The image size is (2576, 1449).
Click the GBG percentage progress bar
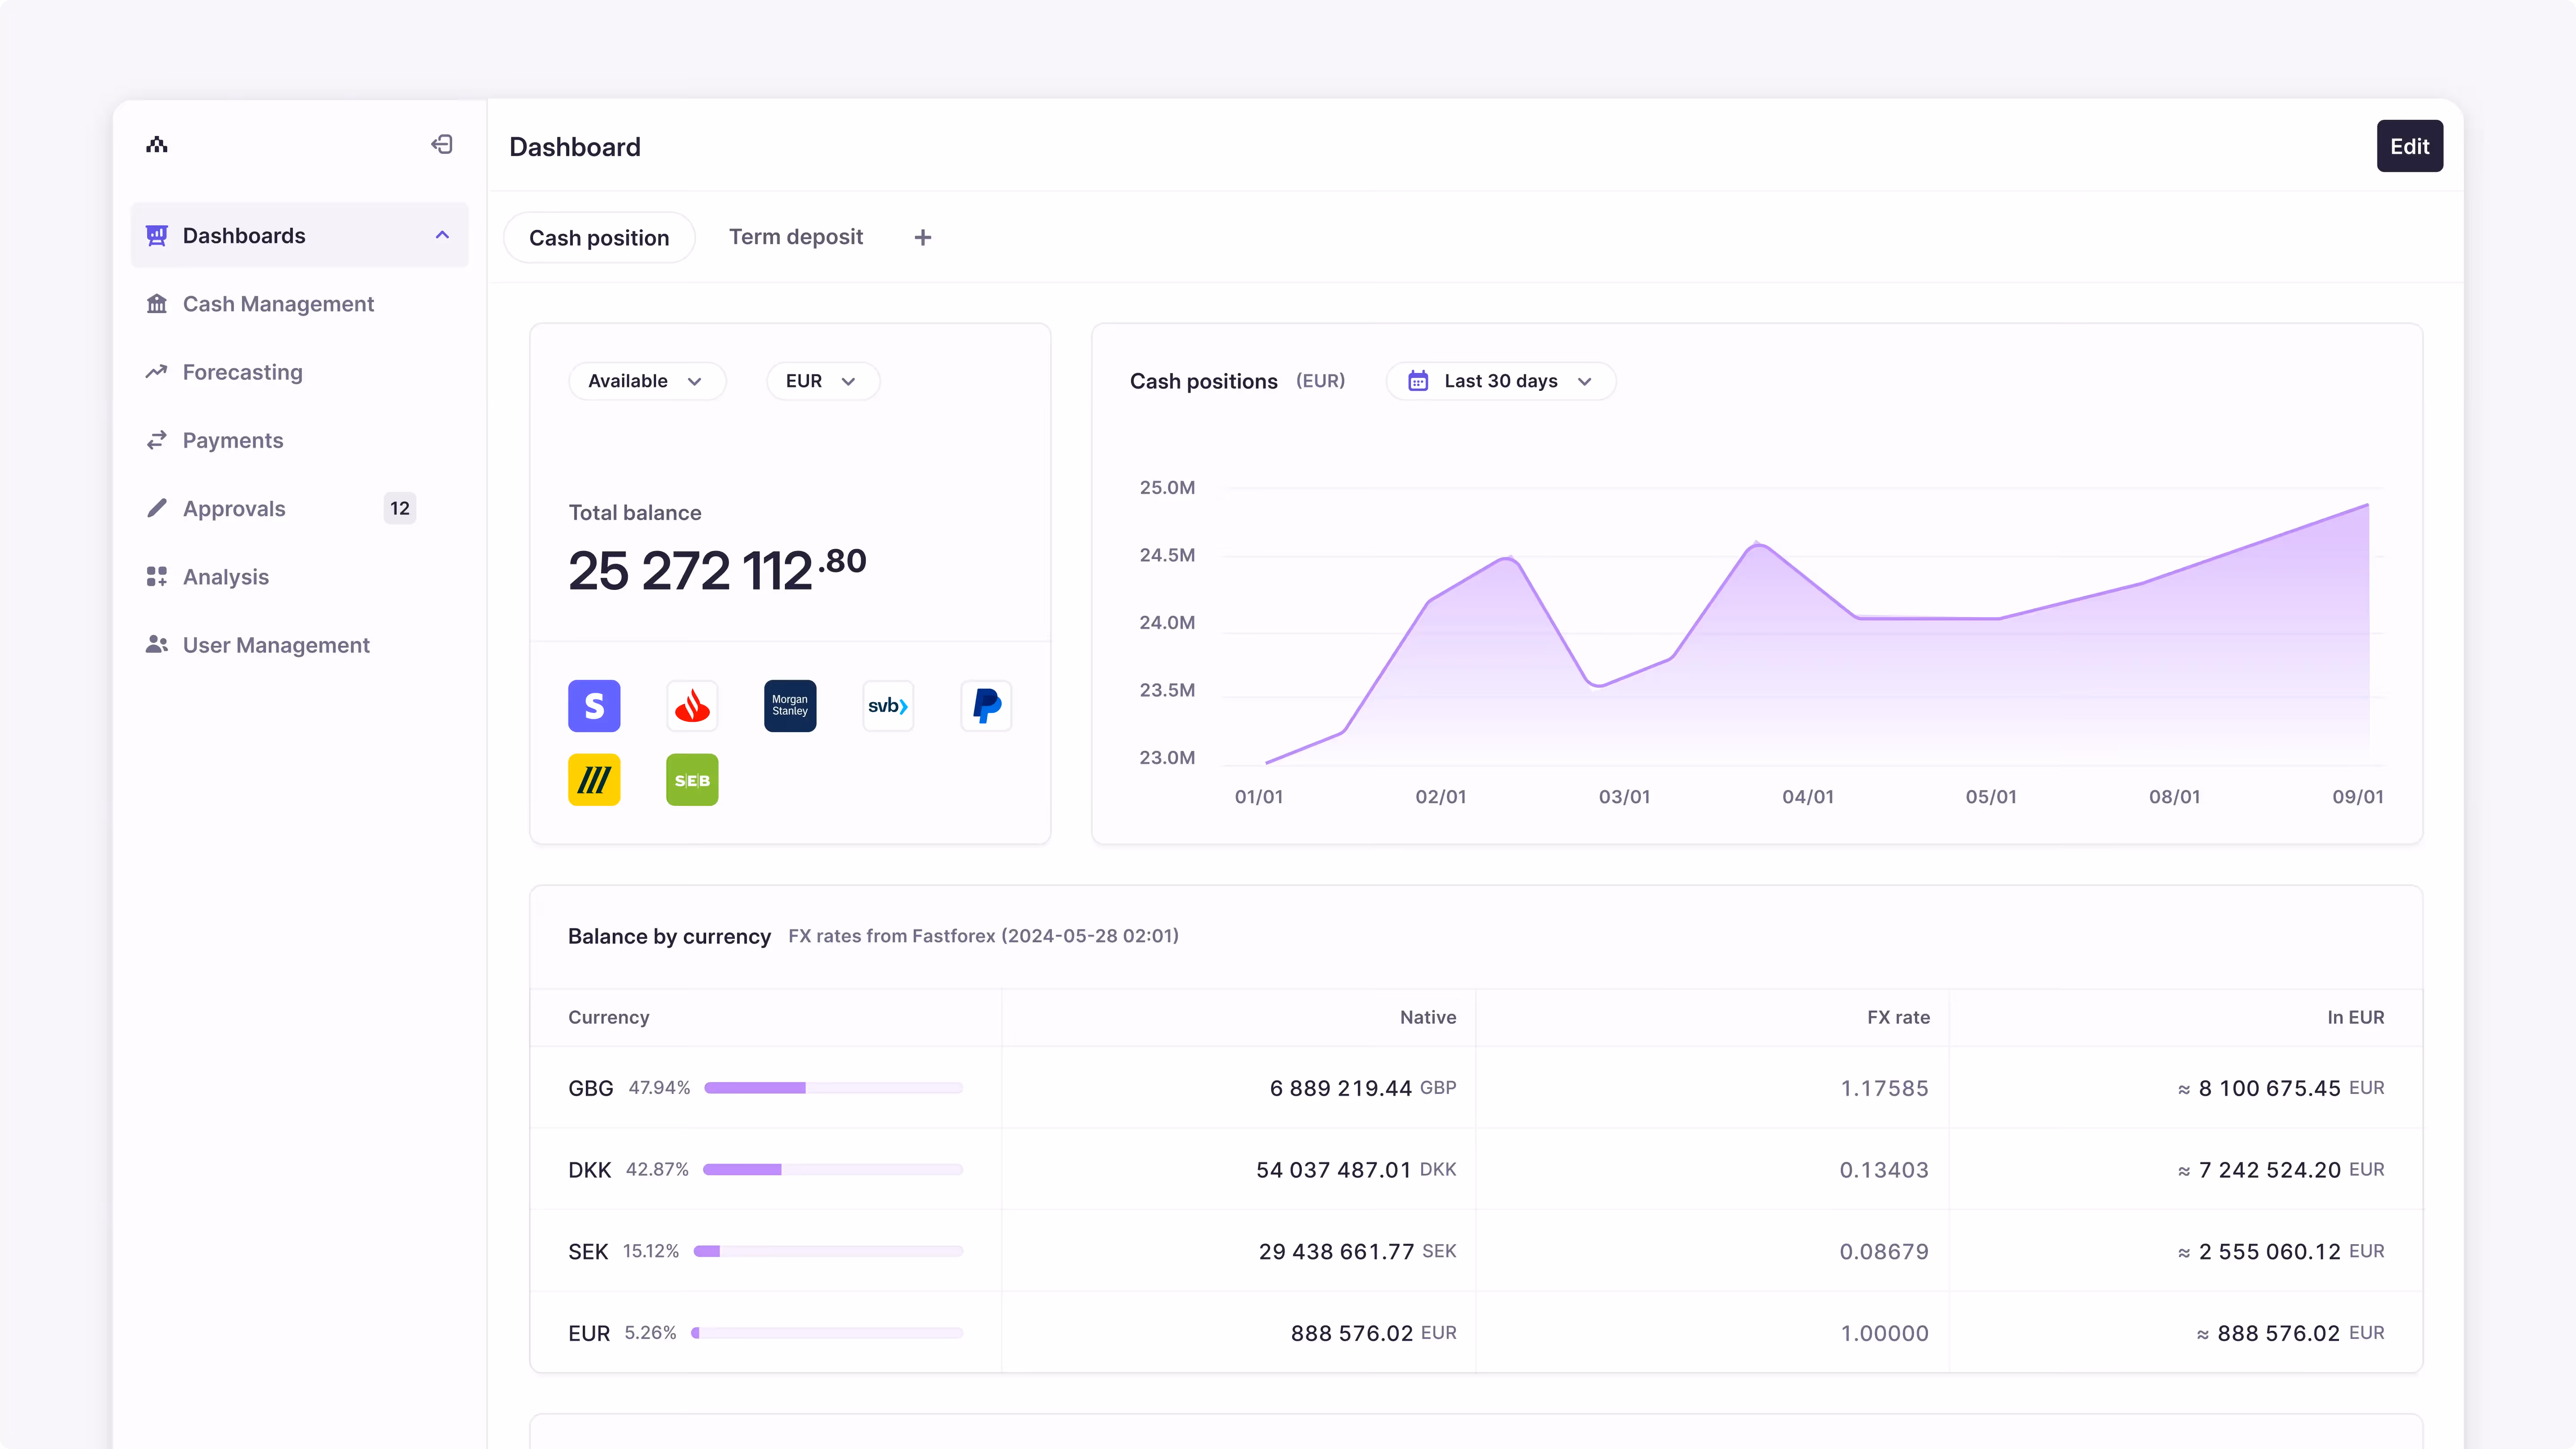(833, 1088)
